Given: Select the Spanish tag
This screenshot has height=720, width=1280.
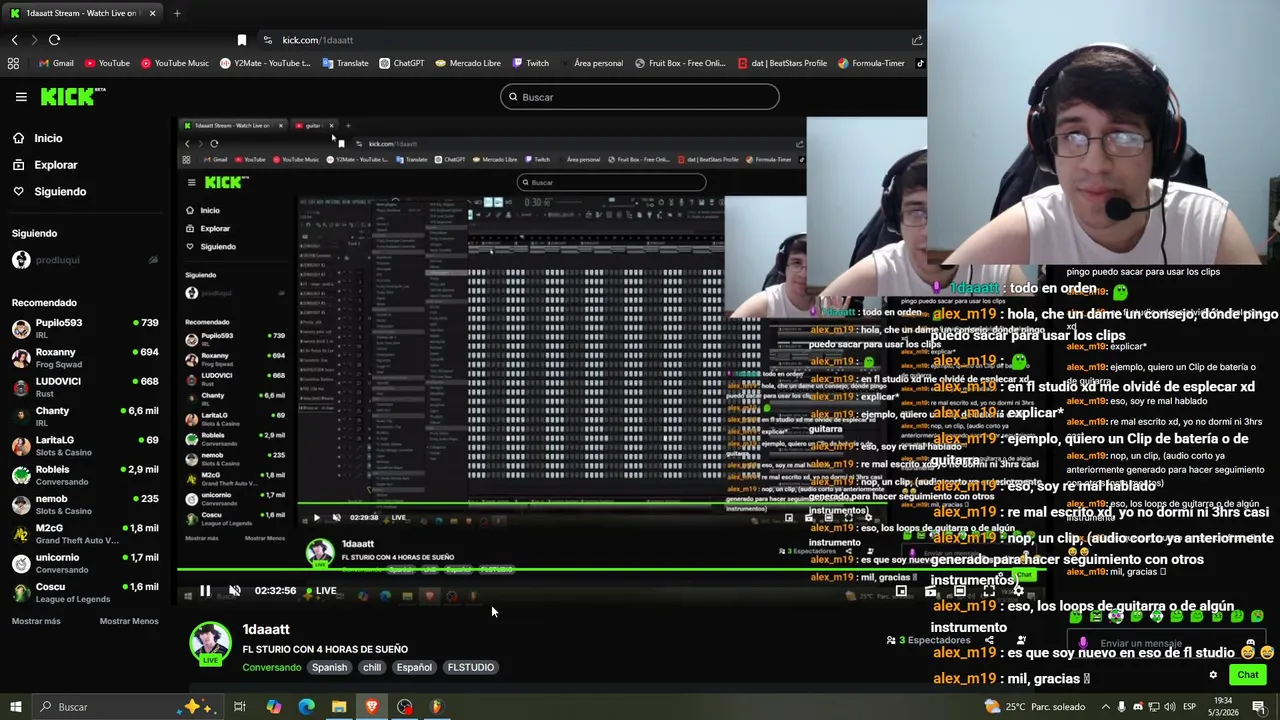Looking at the screenshot, I should [x=329, y=667].
